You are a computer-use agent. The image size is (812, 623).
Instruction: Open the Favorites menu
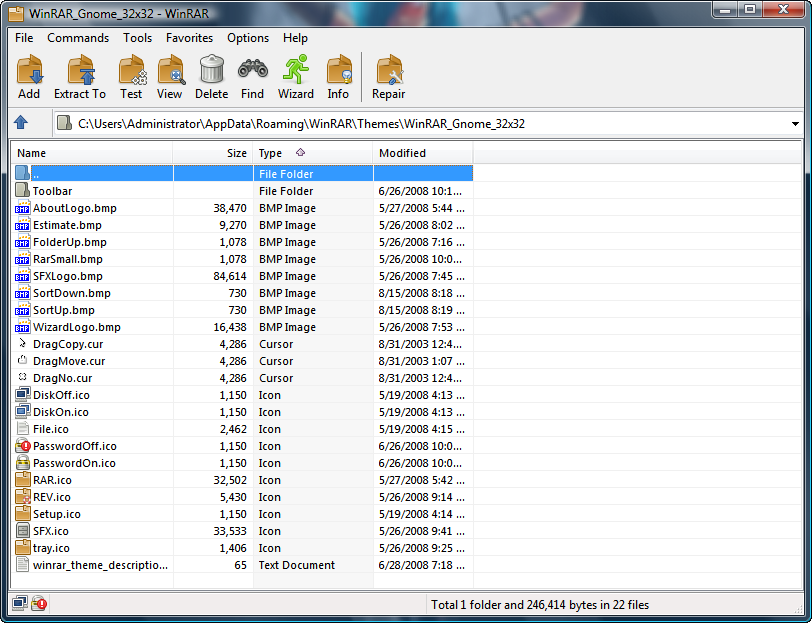pyautogui.click(x=190, y=38)
